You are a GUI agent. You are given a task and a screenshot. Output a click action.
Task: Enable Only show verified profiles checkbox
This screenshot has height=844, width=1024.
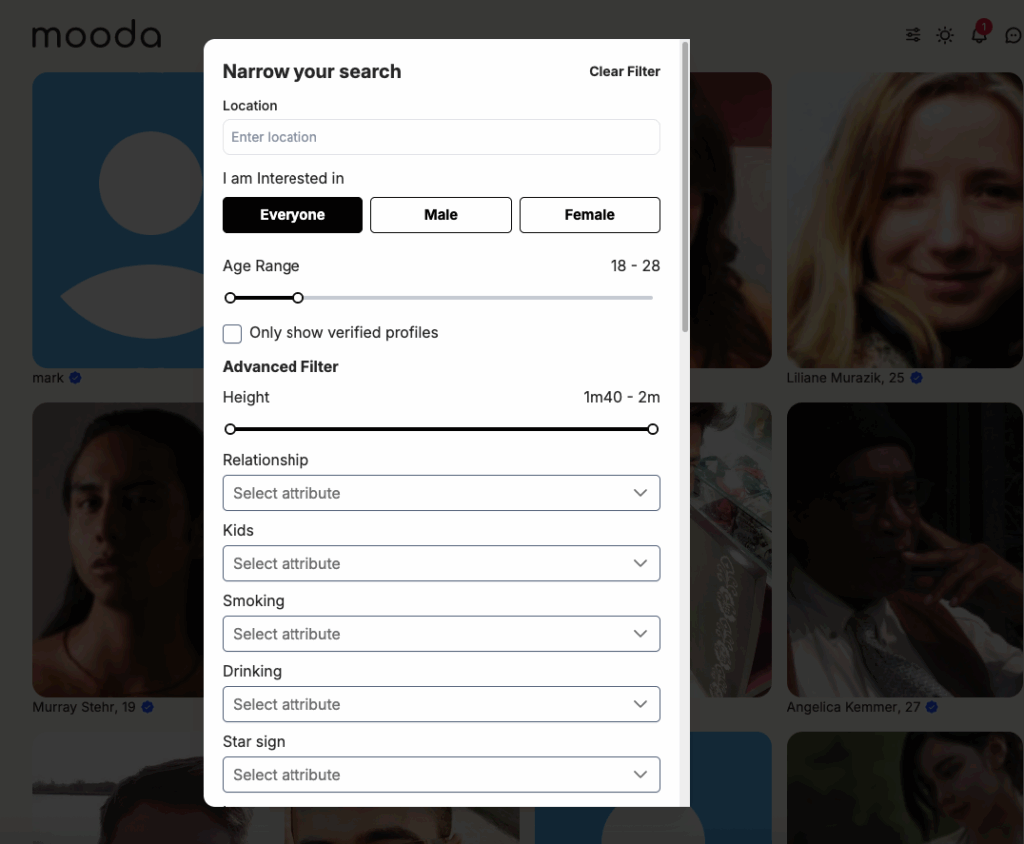coord(232,333)
